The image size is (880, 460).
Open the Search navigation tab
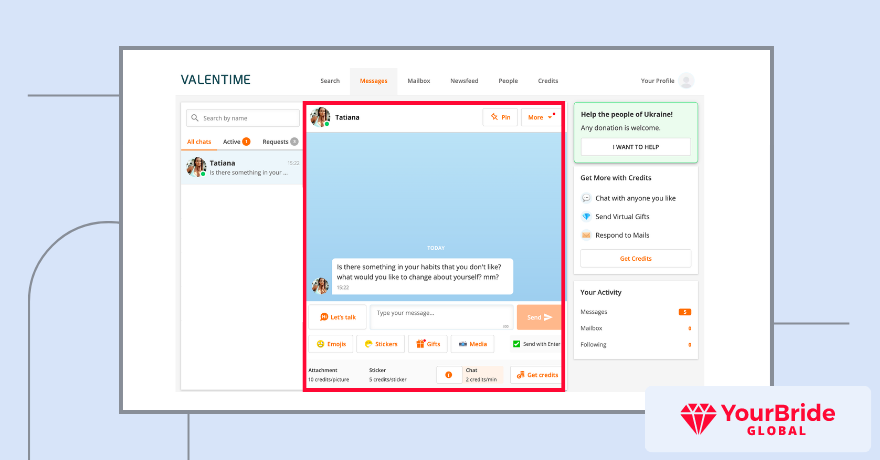(x=330, y=81)
